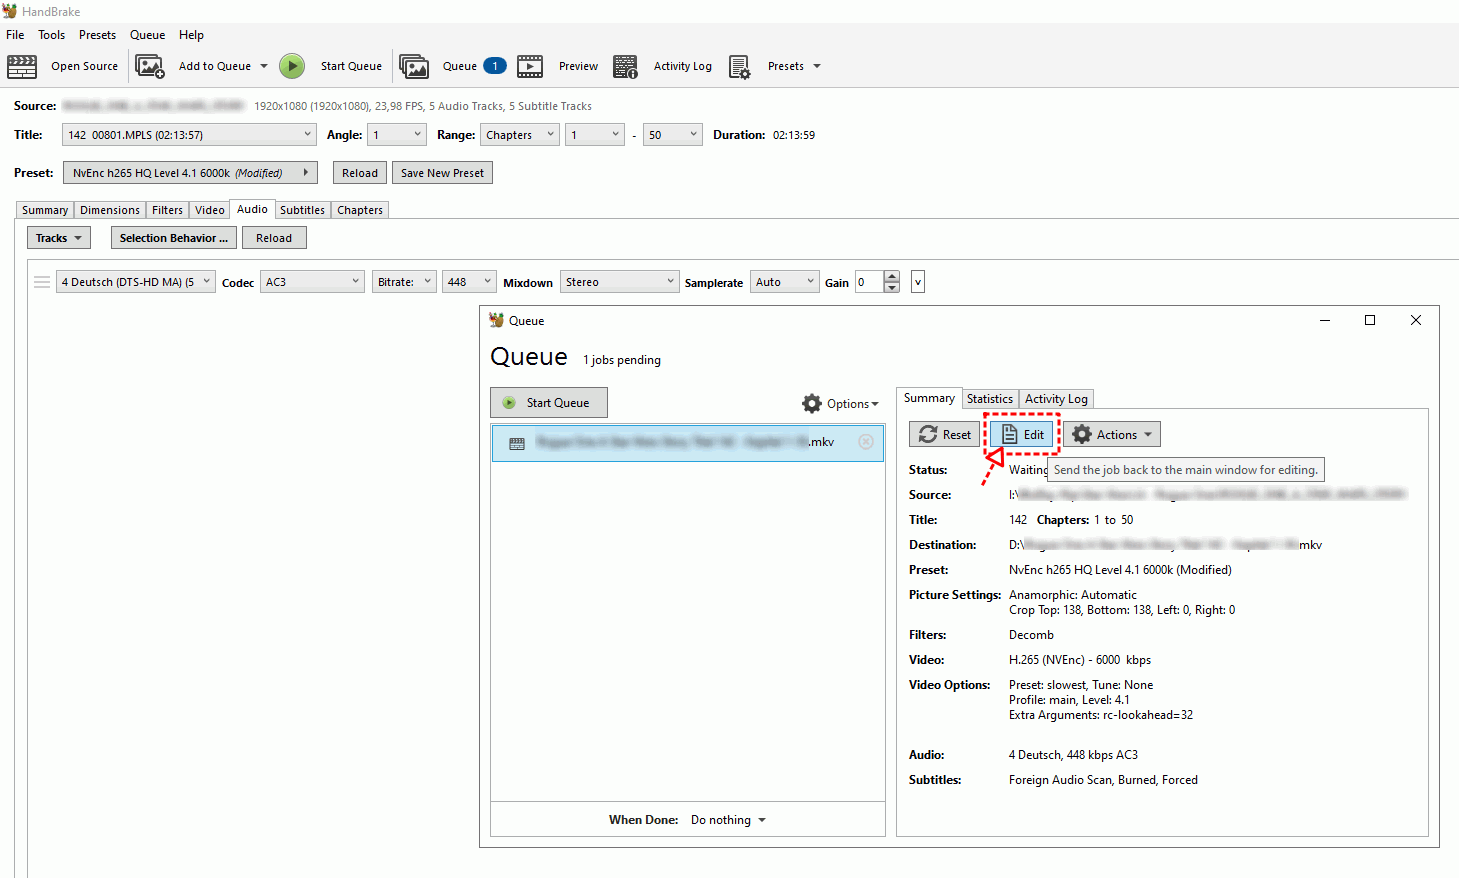The image size is (1459, 878).
Task: Open the audio Codec dropdown showing AC3
Action: [x=312, y=282]
